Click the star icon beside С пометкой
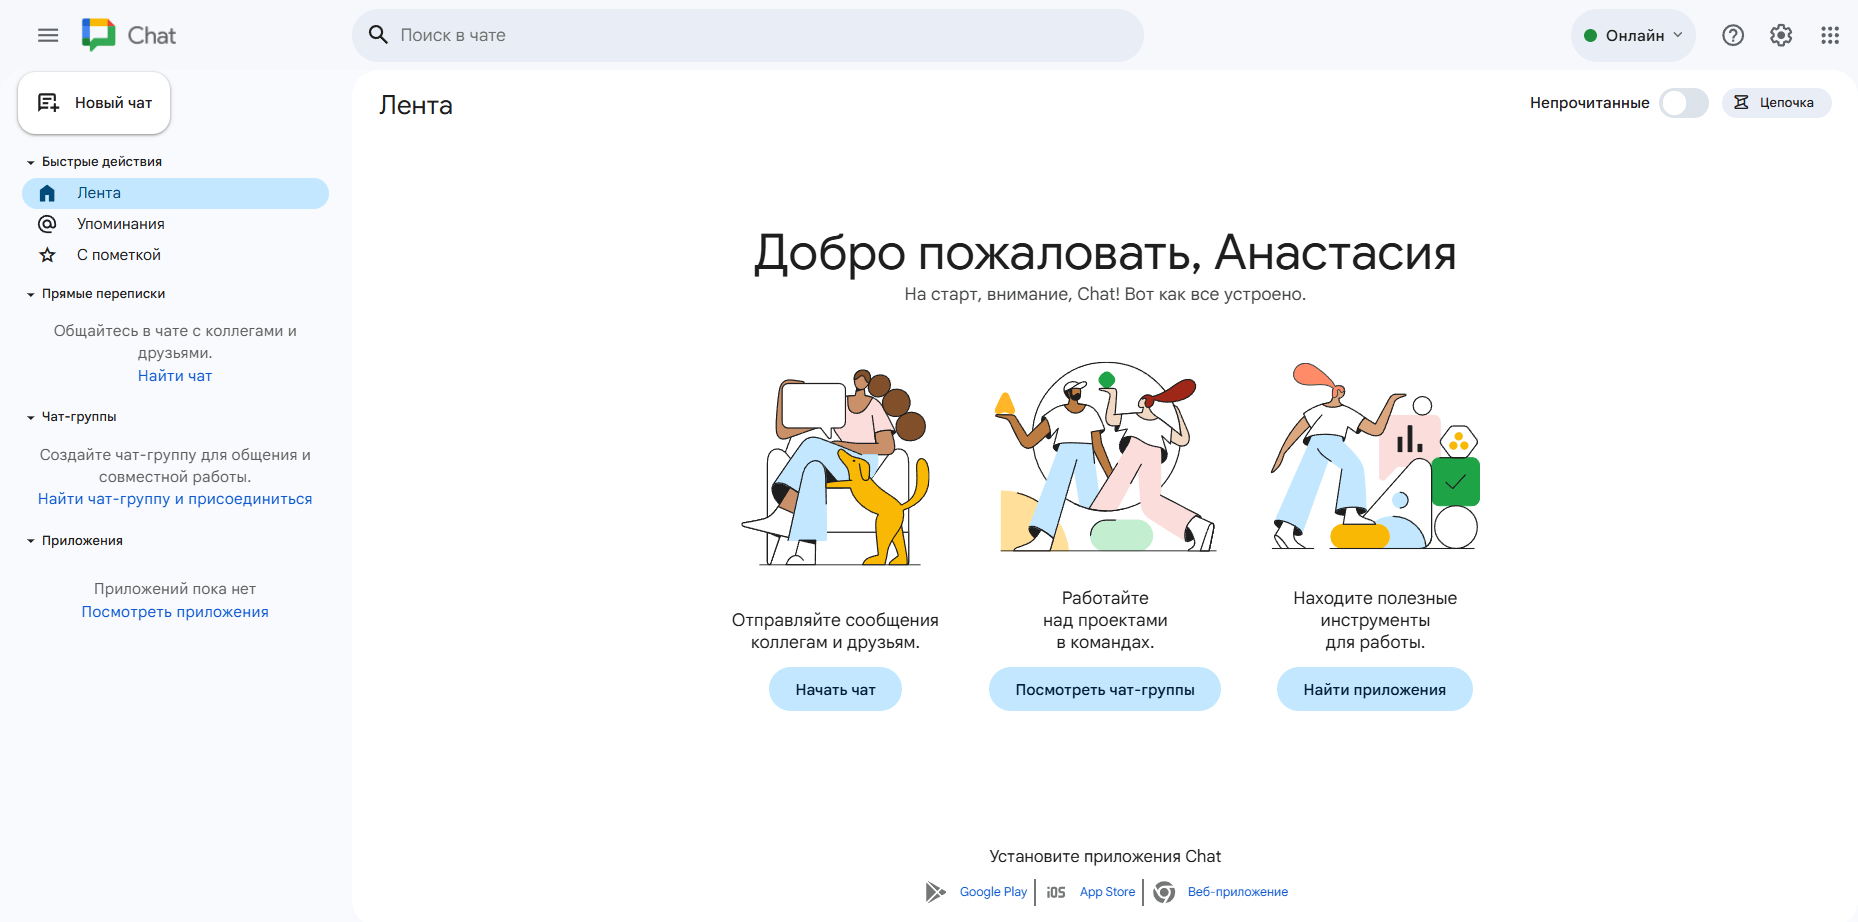 tap(47, 255)
